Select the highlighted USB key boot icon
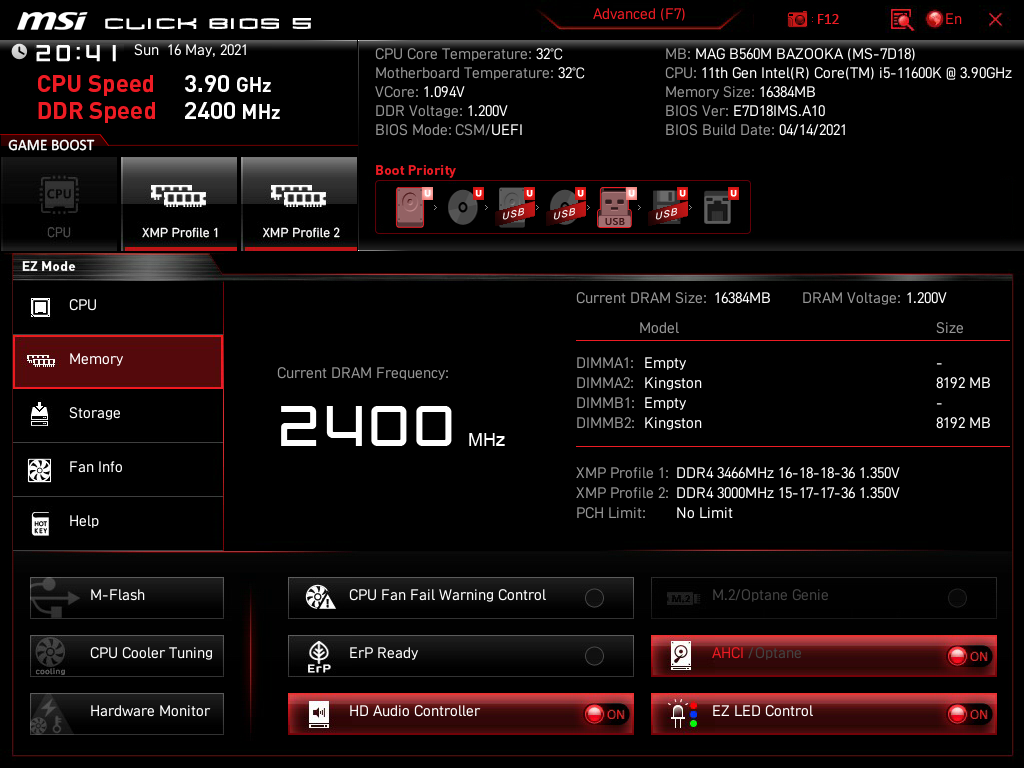The width and height of the screenshot is (1024, 768). click(x=616, y=208)
